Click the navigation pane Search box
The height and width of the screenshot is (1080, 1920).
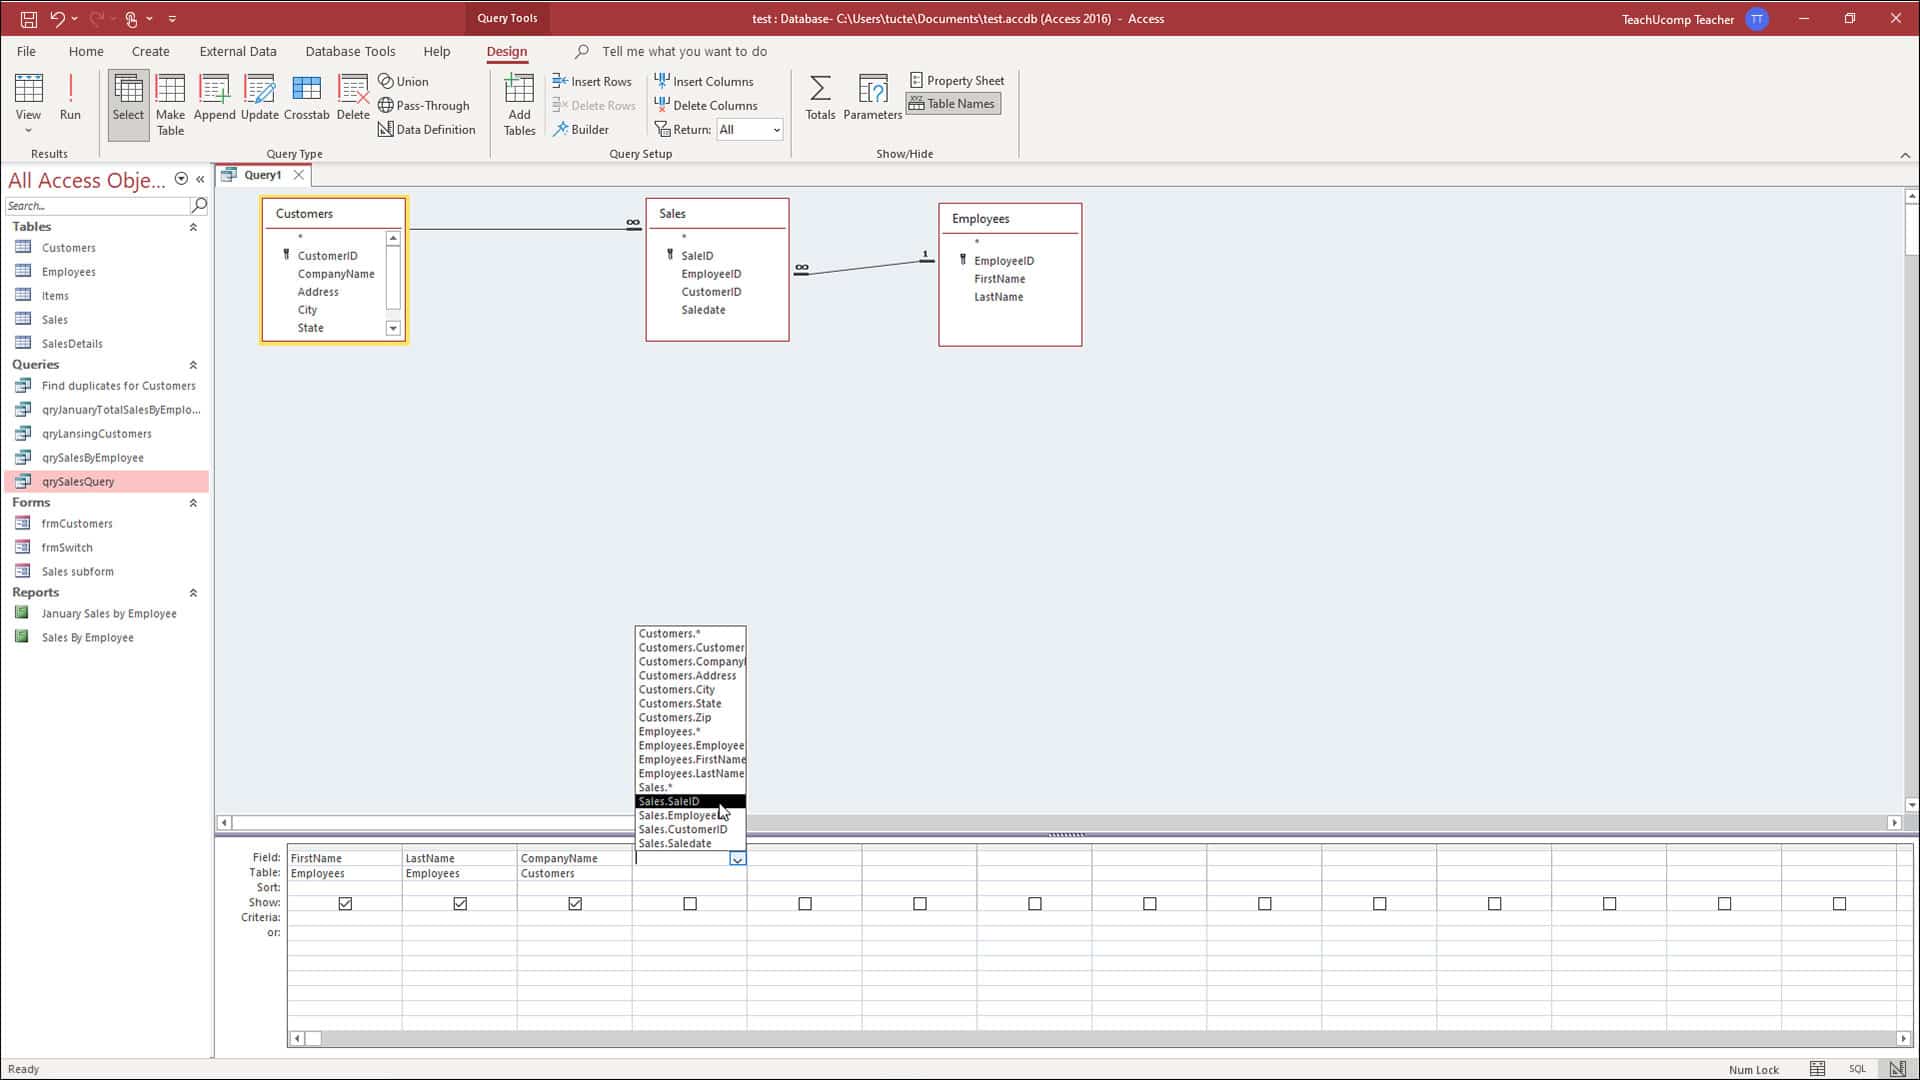click(97, 205)
